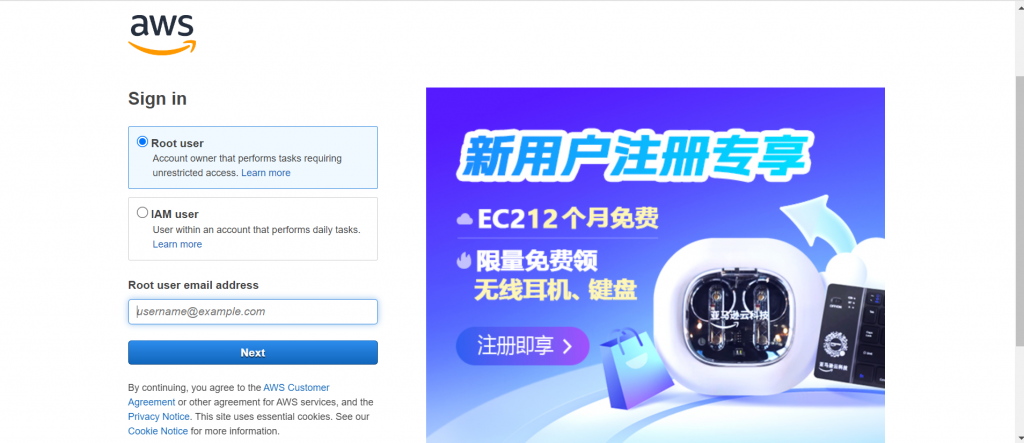Click the blue shopping bag graphic

(636, 369)
